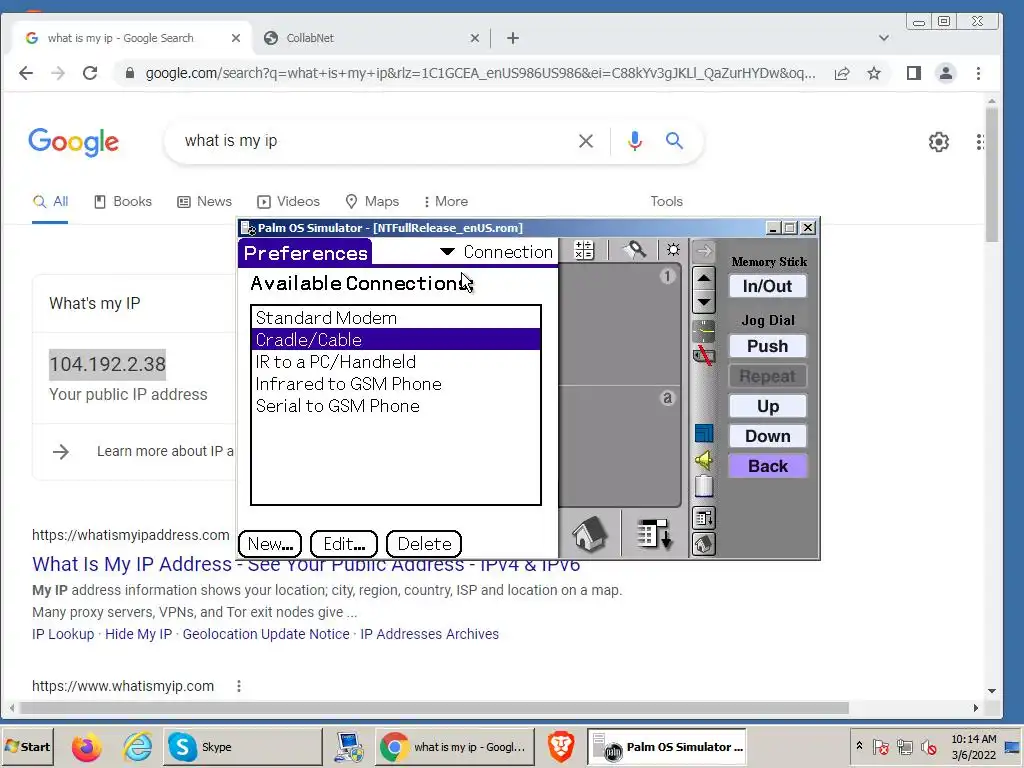
Task: Click the voice search microphone
Action: [635, 141]
